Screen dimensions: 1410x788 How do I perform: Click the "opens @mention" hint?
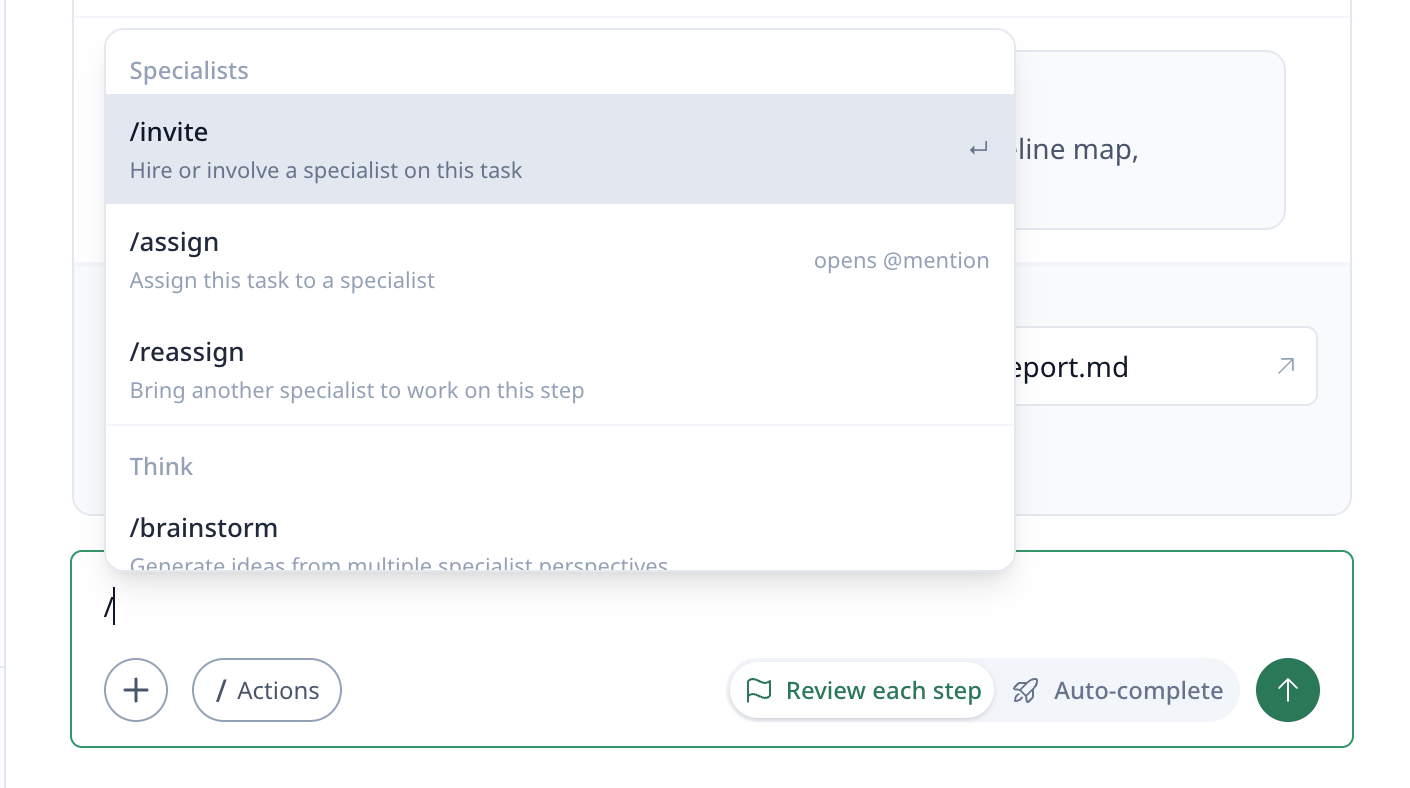[901, 261]
